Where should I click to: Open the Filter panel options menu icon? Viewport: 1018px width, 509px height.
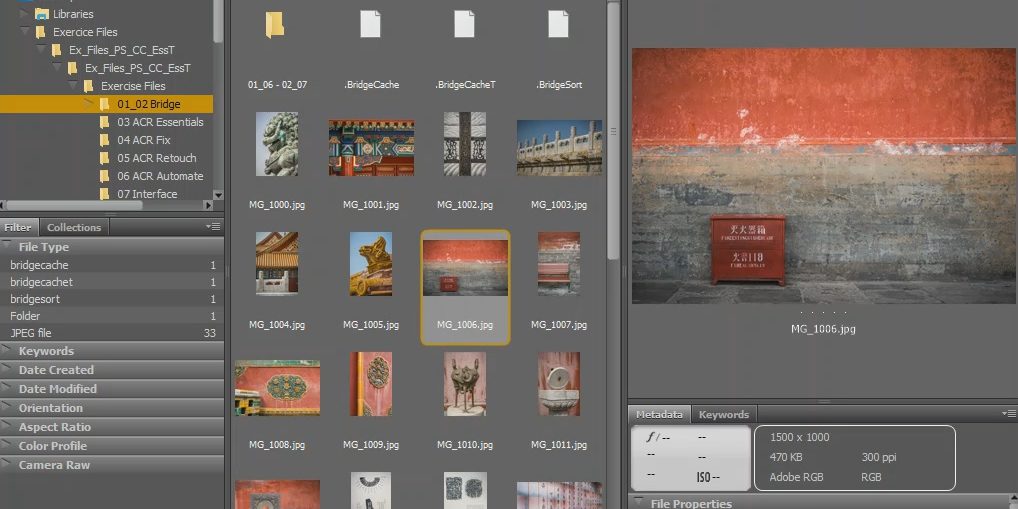click(213, 227)
